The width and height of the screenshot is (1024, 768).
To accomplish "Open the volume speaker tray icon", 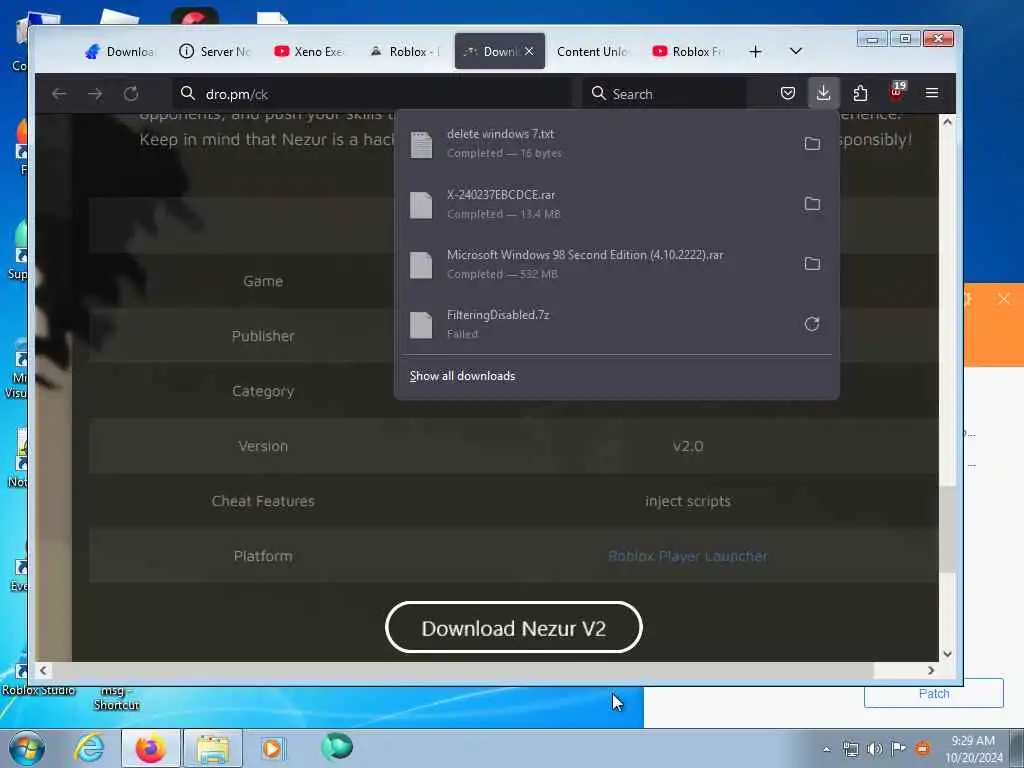I will [x=874, y=749].
